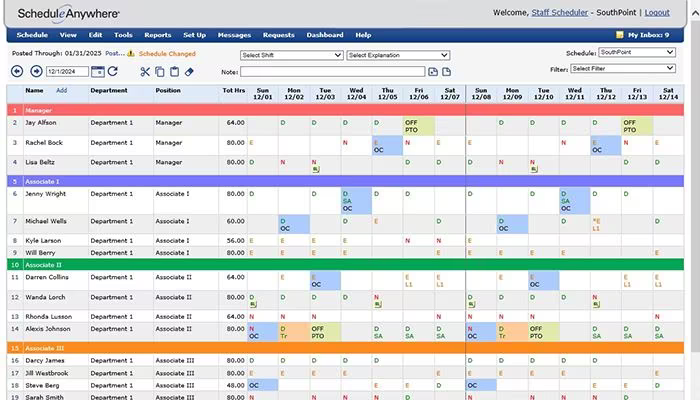Viewport: 700px width, 400px height.
Task: Click the Post... link
Action: [115, 53]
